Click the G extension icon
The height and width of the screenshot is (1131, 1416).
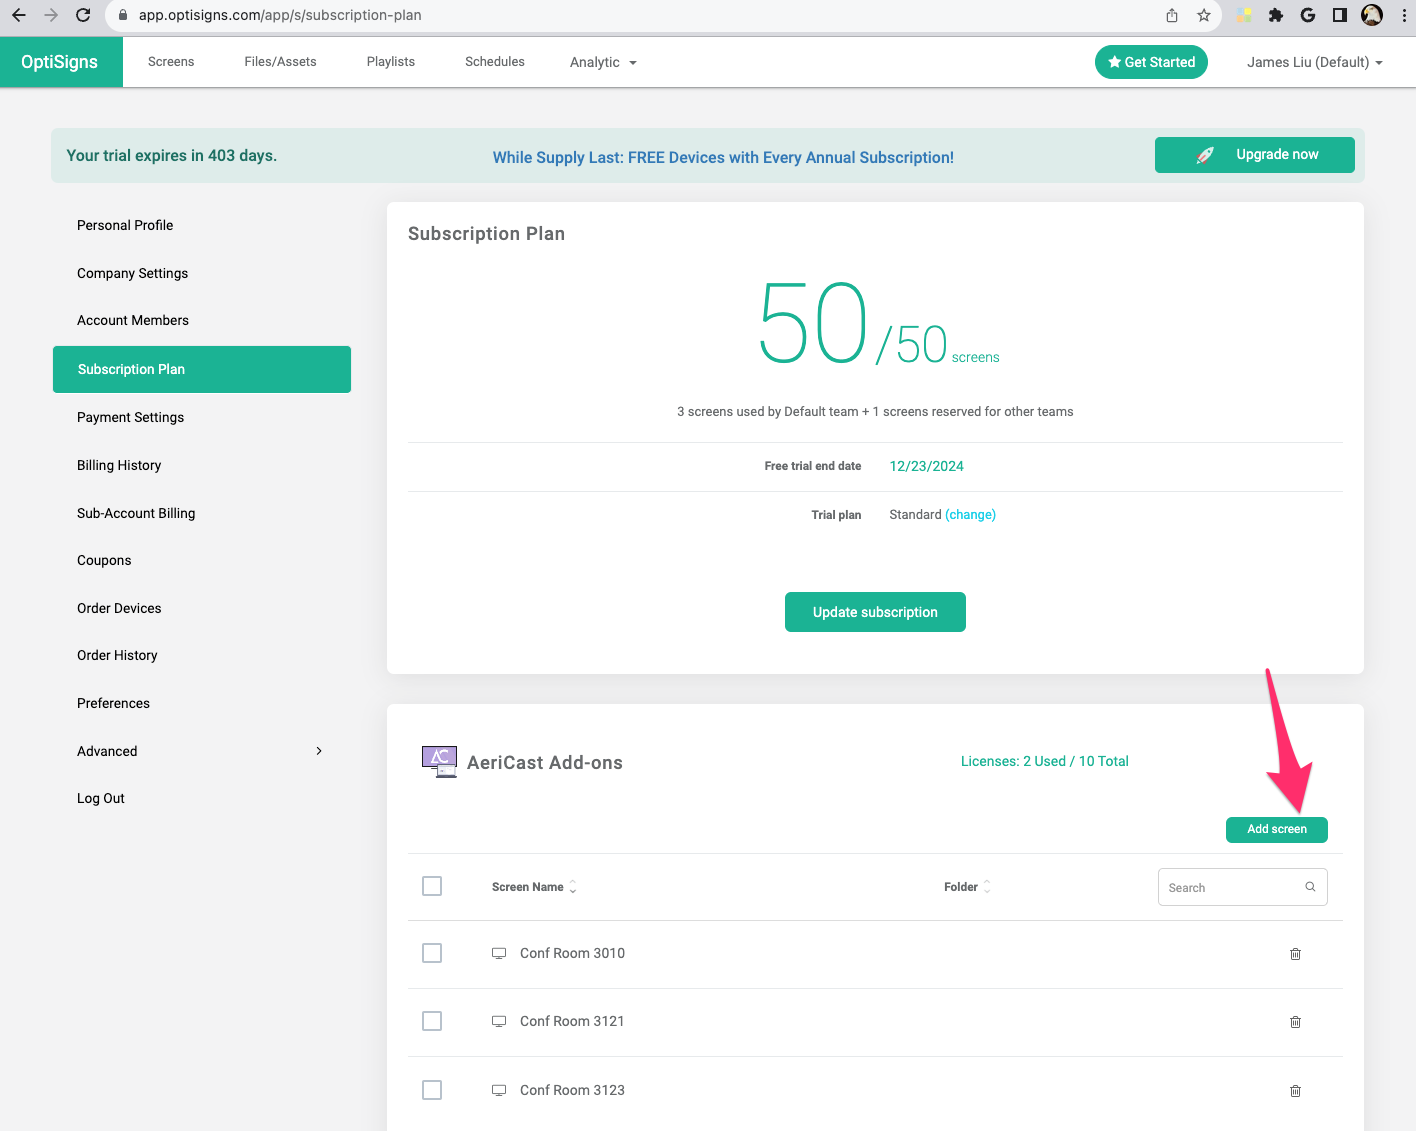coord(1308,15)
